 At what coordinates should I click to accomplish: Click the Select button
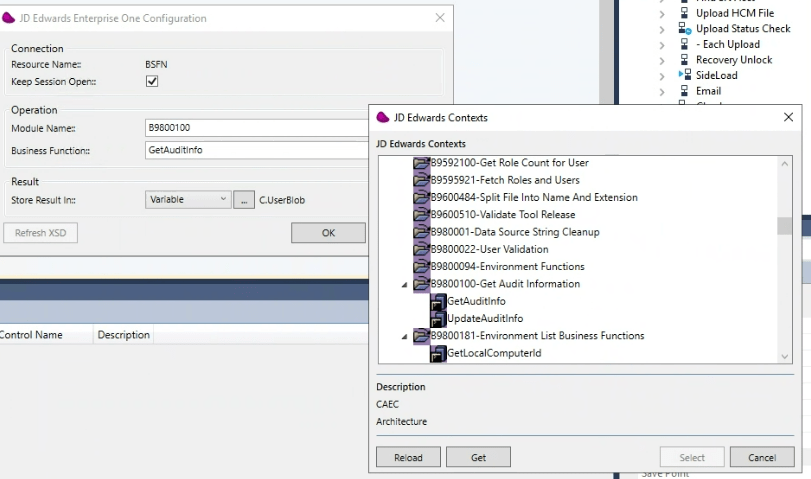pyautogui.click(x=692, y=457)
